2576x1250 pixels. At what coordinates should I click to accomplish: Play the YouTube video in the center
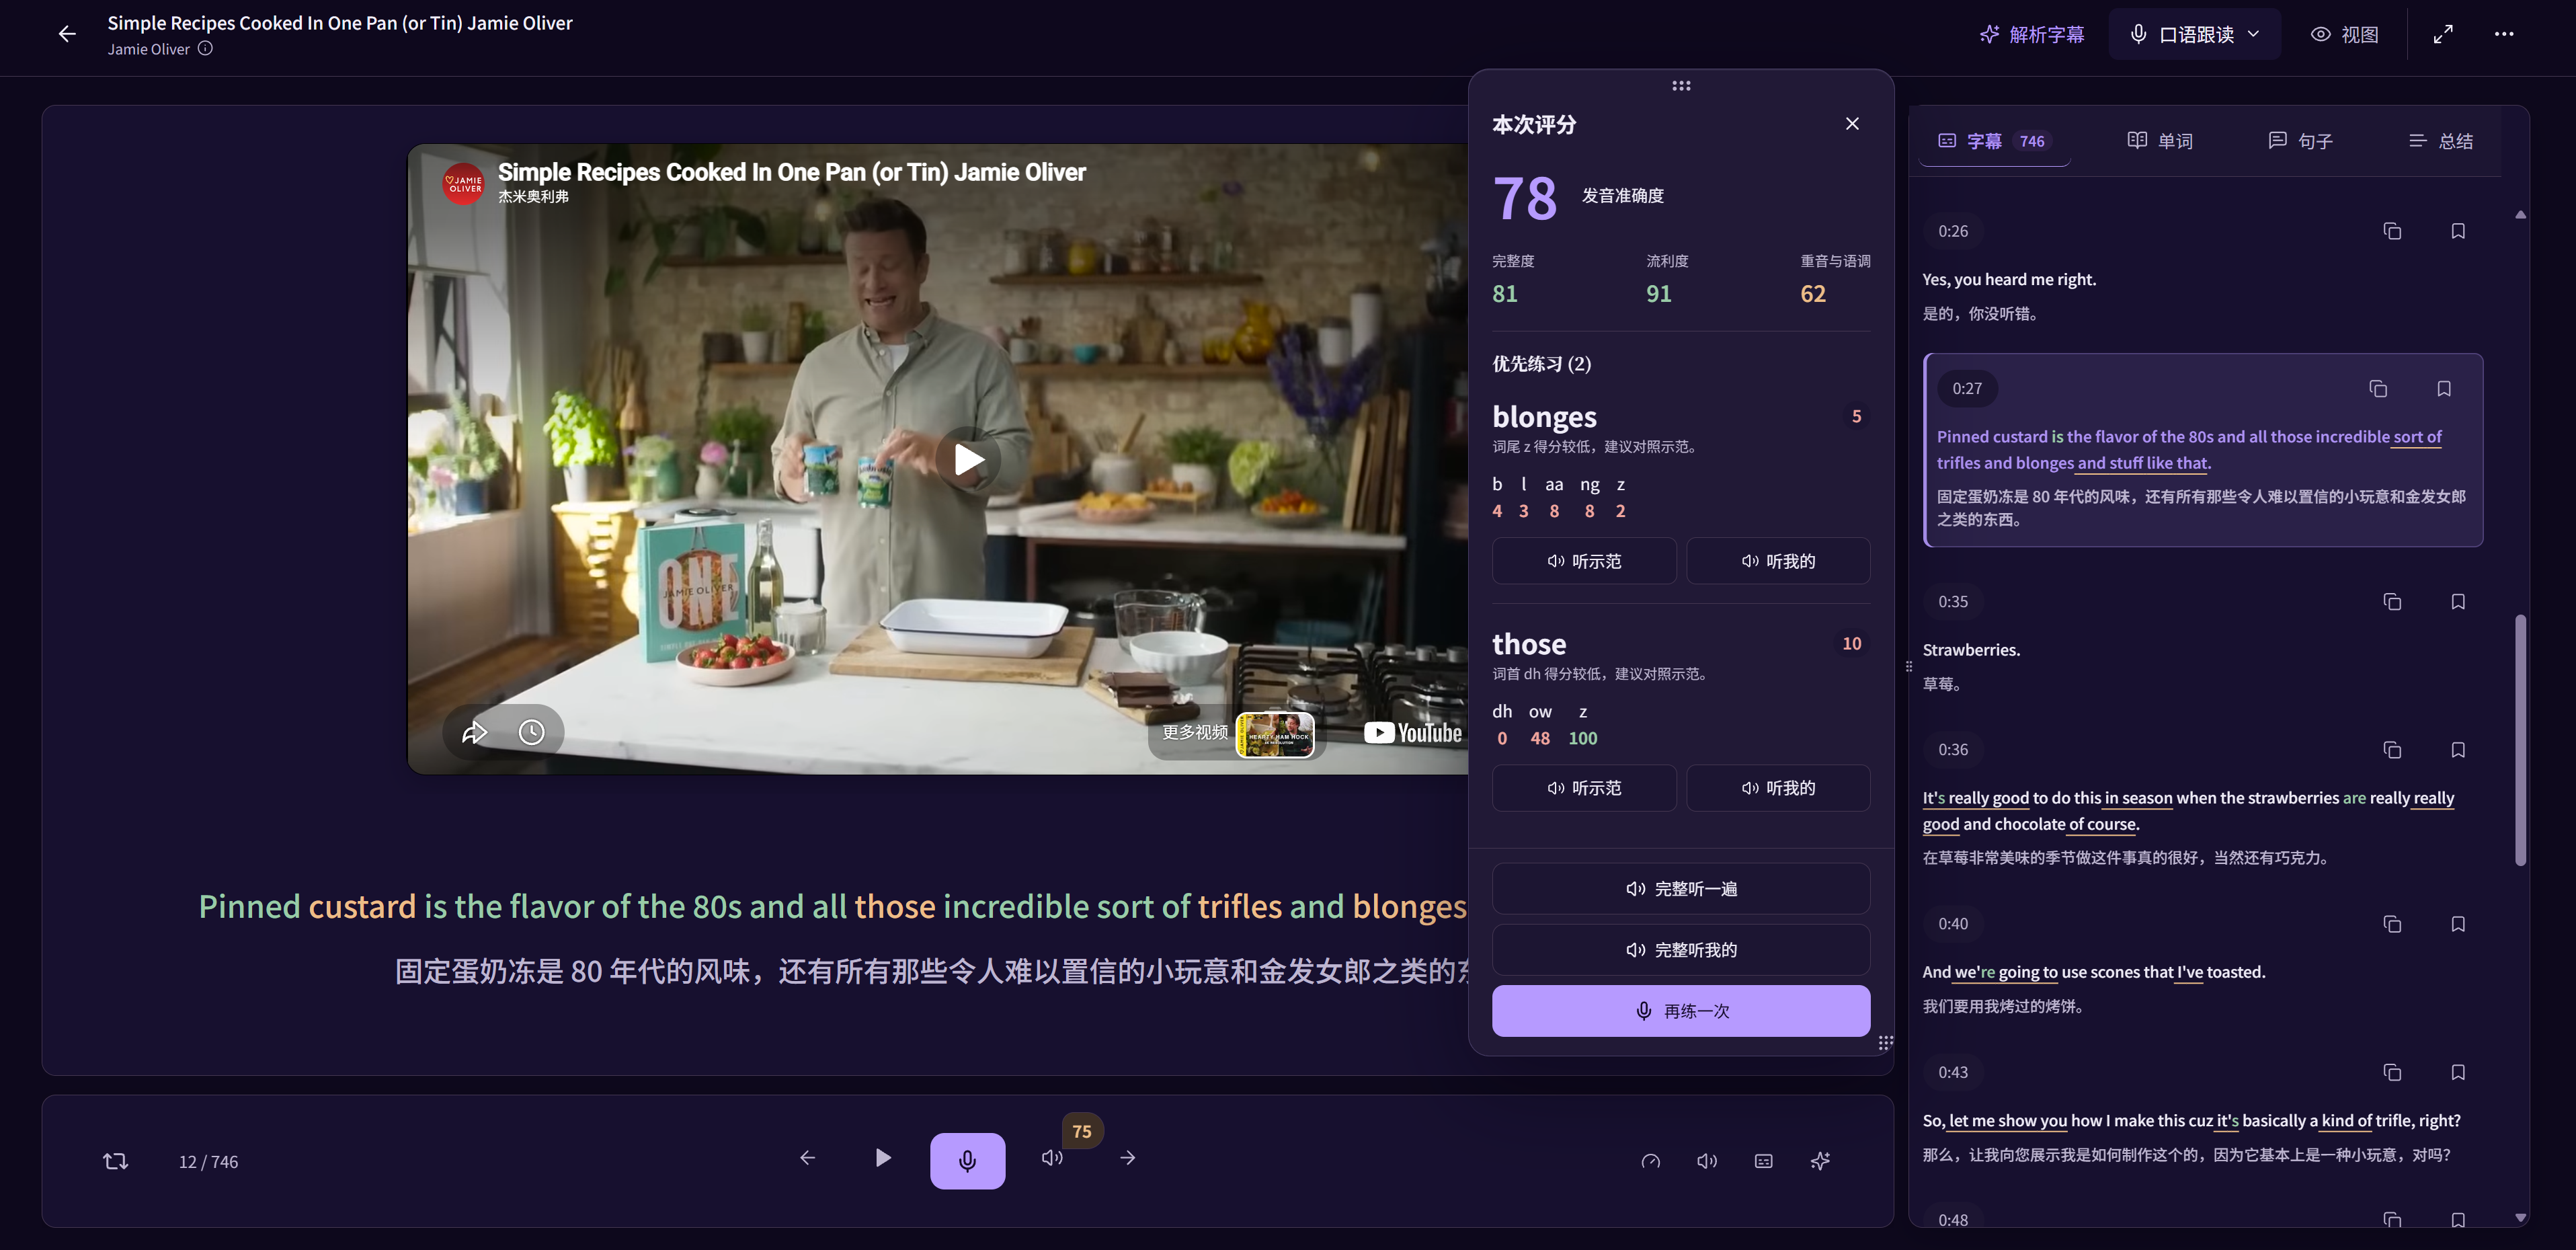968,459
